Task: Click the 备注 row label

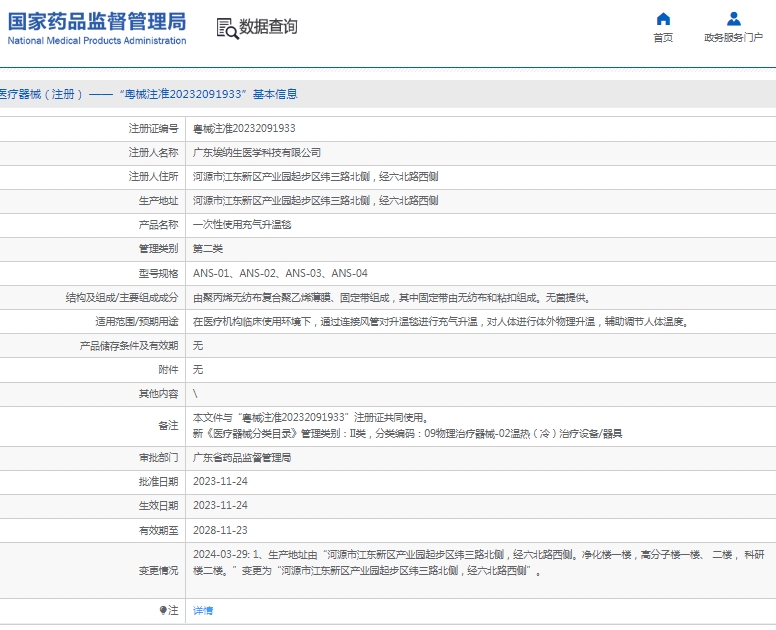Action: (168, 426)
